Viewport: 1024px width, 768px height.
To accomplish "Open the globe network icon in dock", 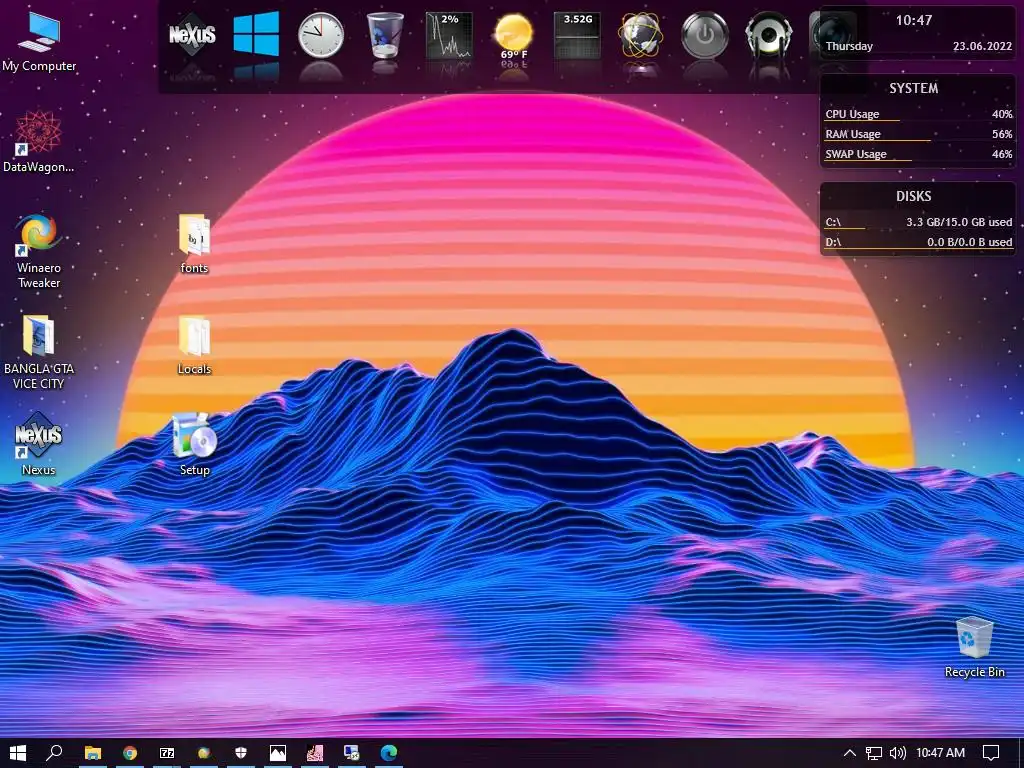I will [x=641, y=36].
